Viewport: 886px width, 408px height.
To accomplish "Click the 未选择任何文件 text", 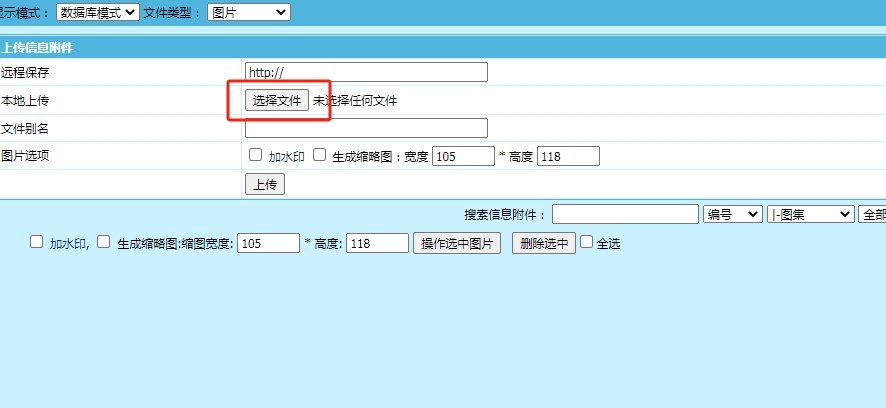I will pos(355,101).
